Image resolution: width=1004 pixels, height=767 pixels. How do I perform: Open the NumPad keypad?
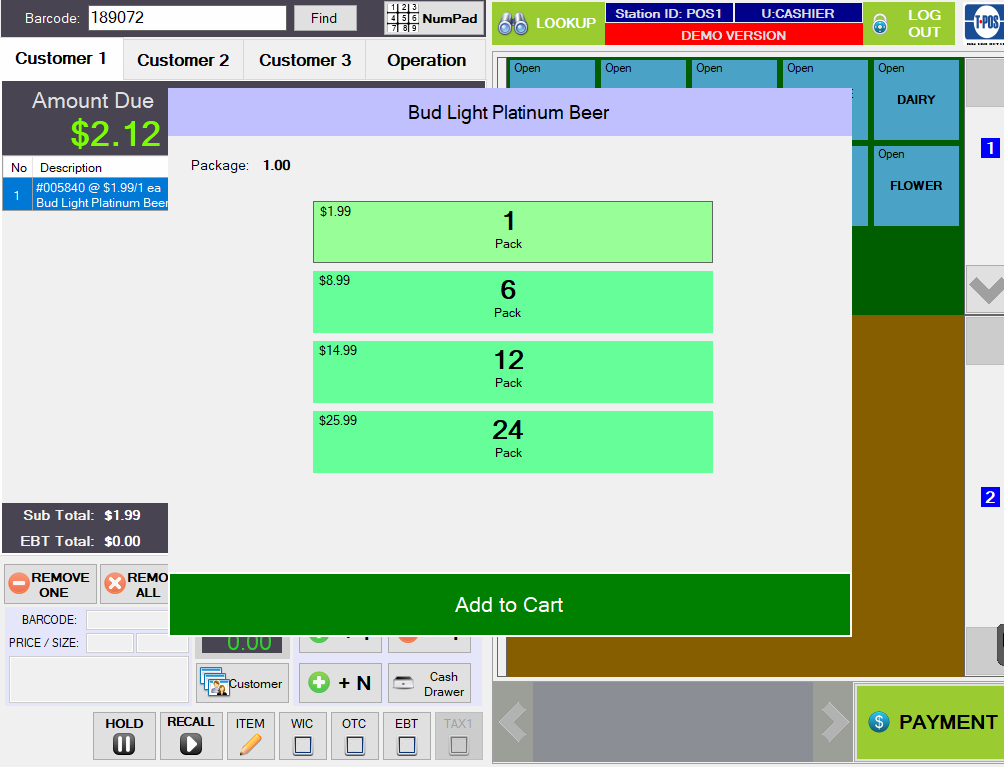tap(434, 18)
